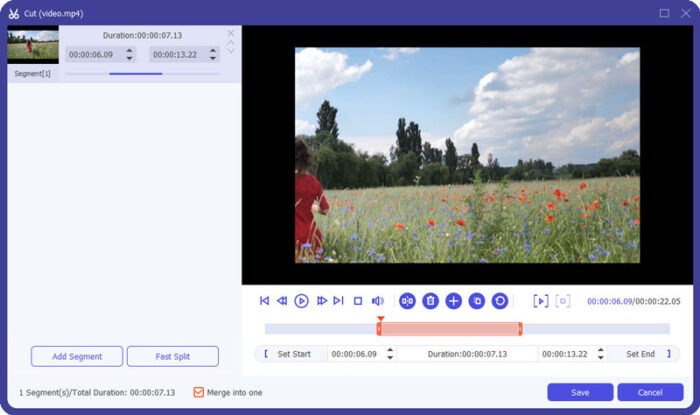Click the play segment bracket icon
This screenshot has width=700, height=415.
(540, 300)
